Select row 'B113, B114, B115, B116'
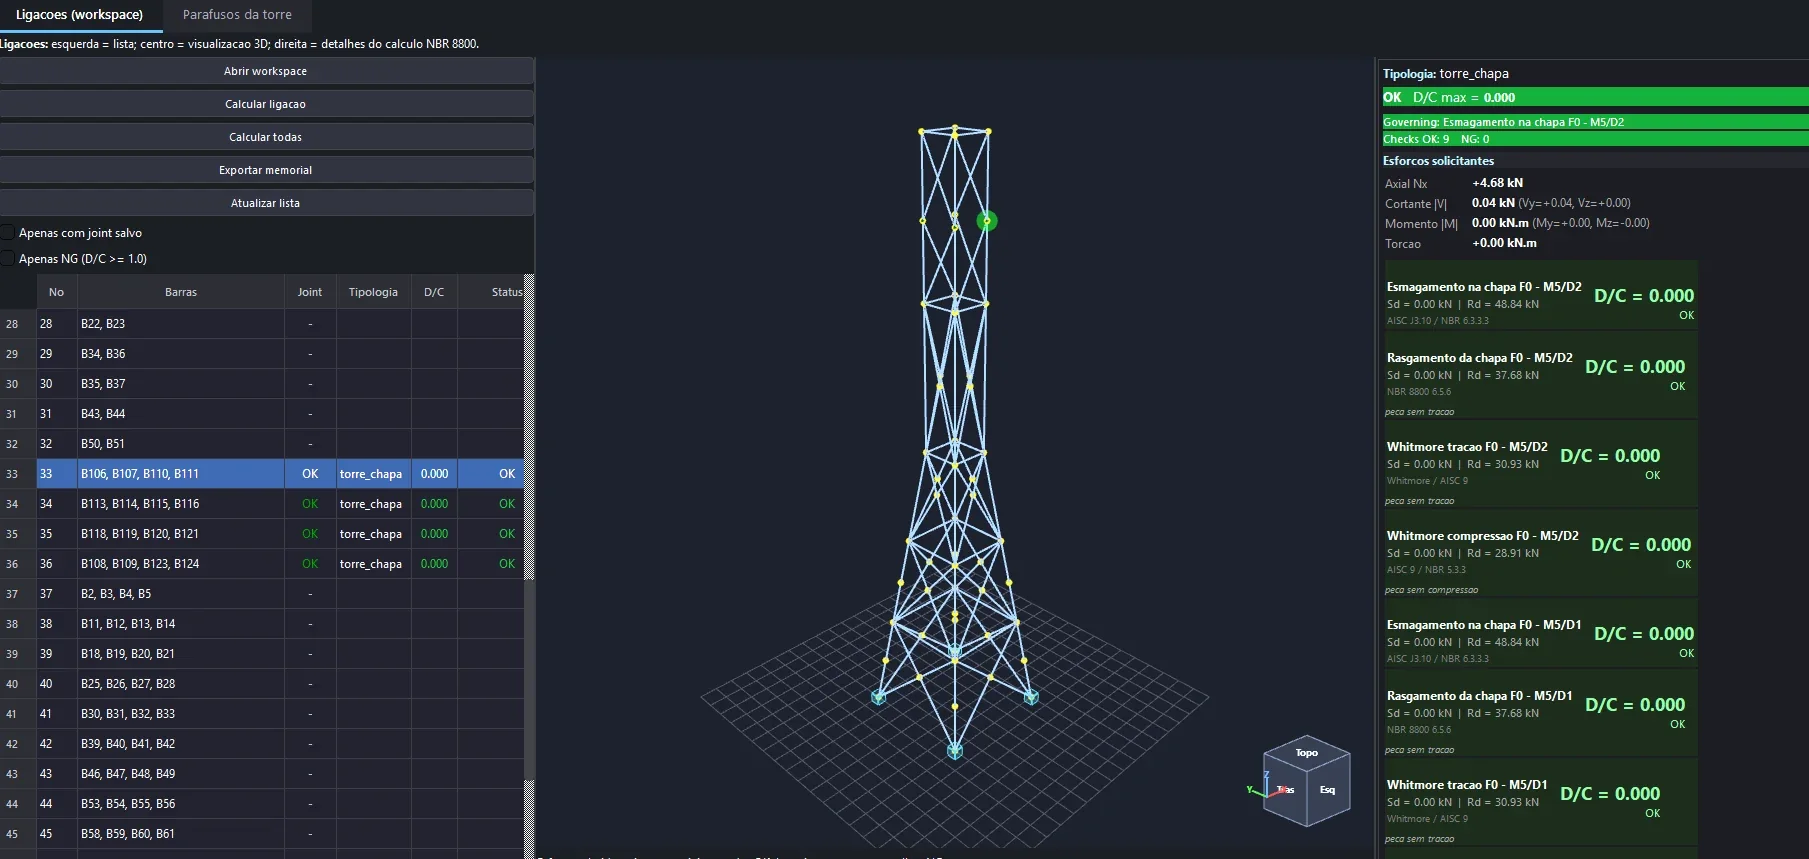Viewport: 1809px width, 859px height. (280, 504)
